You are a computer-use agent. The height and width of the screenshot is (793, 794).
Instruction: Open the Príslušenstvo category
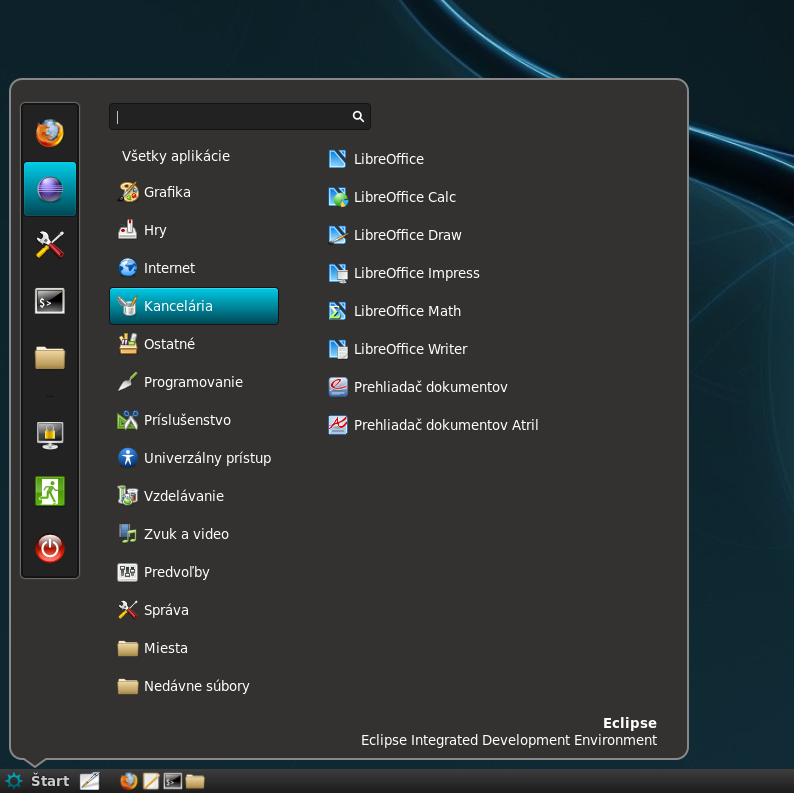click(x=194, y=420)
